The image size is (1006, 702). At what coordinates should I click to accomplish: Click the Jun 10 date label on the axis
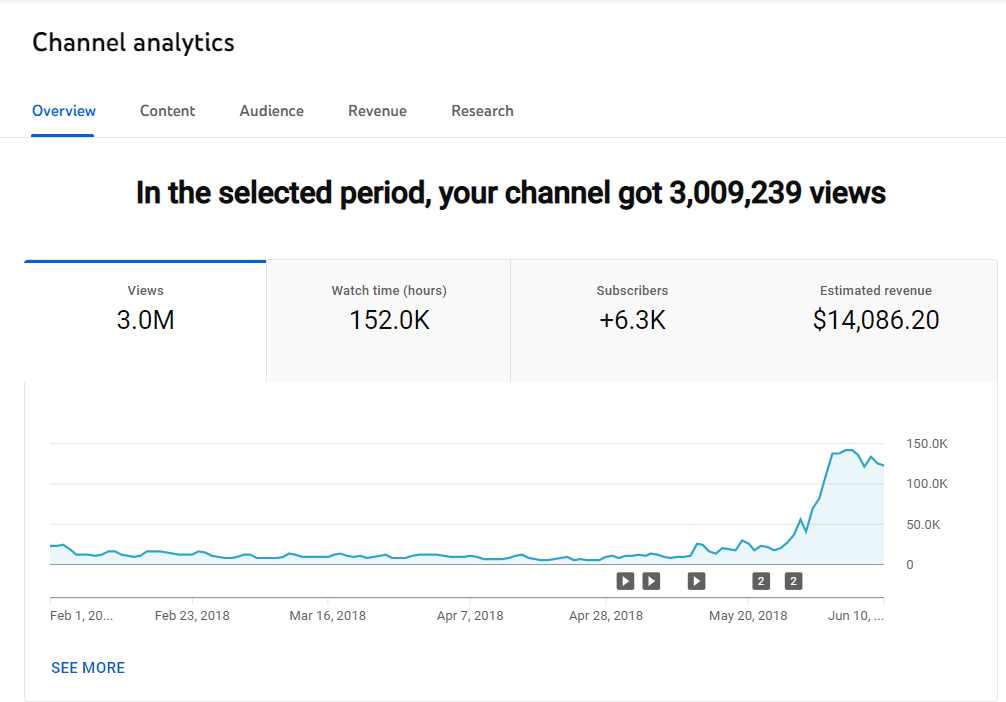click(855, 615)
